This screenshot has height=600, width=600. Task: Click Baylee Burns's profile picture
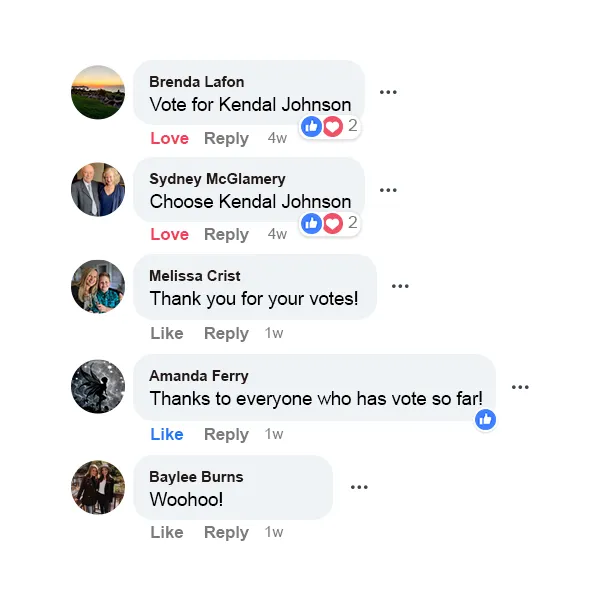tap(98, 487)
